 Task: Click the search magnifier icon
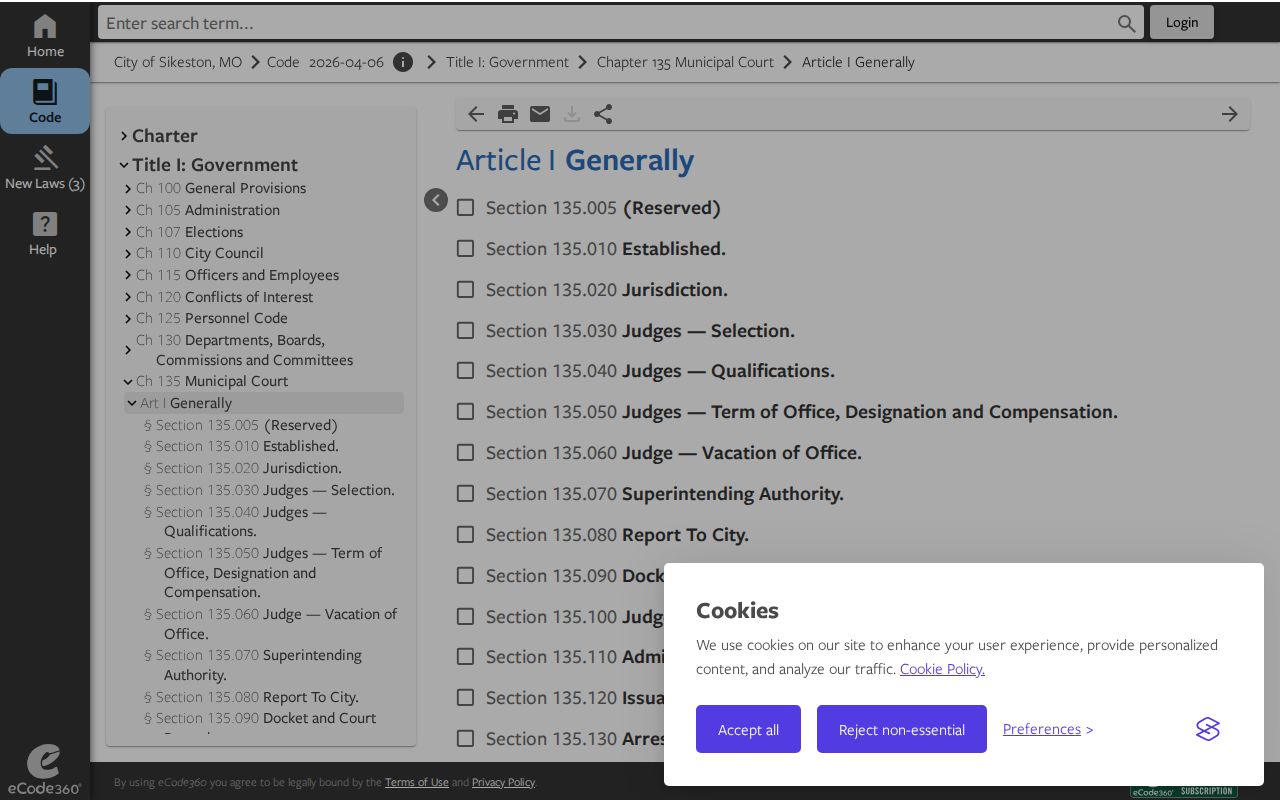click(x=1127, y=23)
